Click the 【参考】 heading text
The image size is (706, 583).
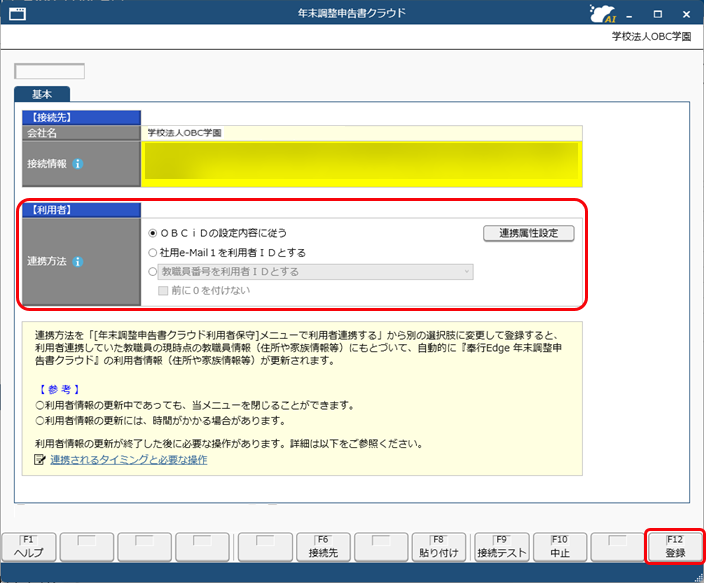59,389
